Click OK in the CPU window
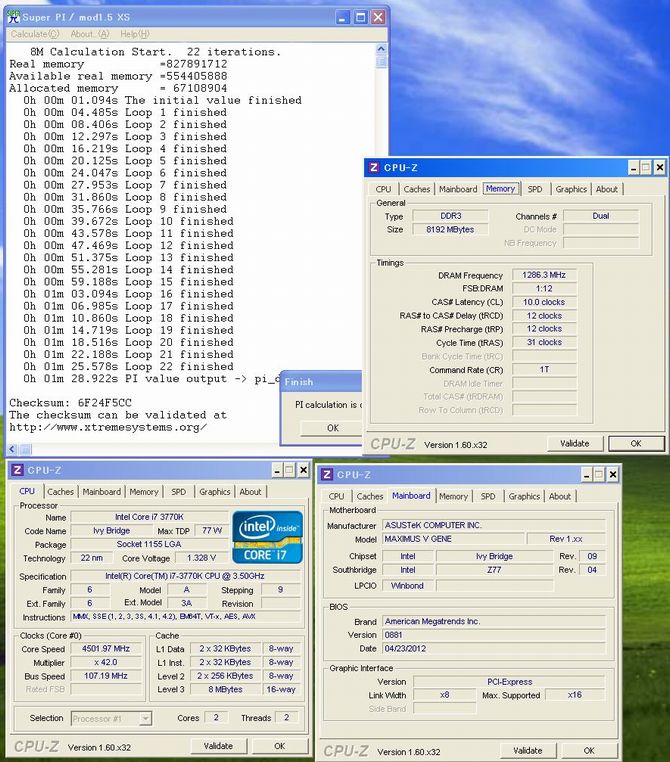This screenshot has height=762, width=670. click(279, 746)
